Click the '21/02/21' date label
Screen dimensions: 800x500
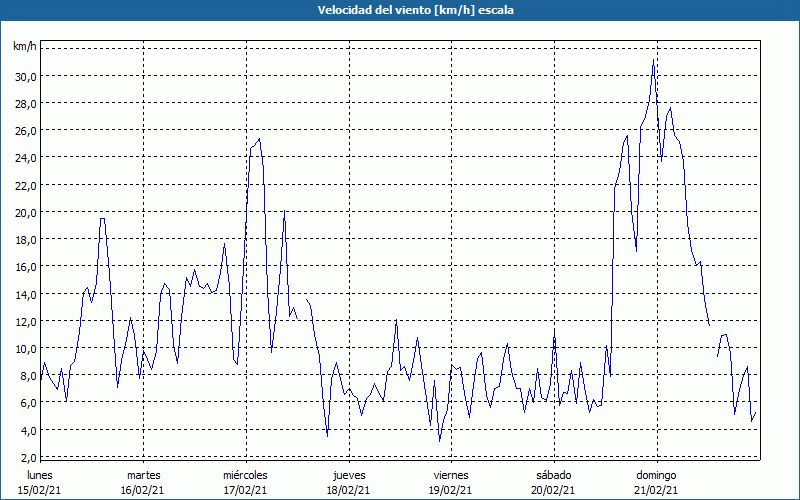(656, 490)
